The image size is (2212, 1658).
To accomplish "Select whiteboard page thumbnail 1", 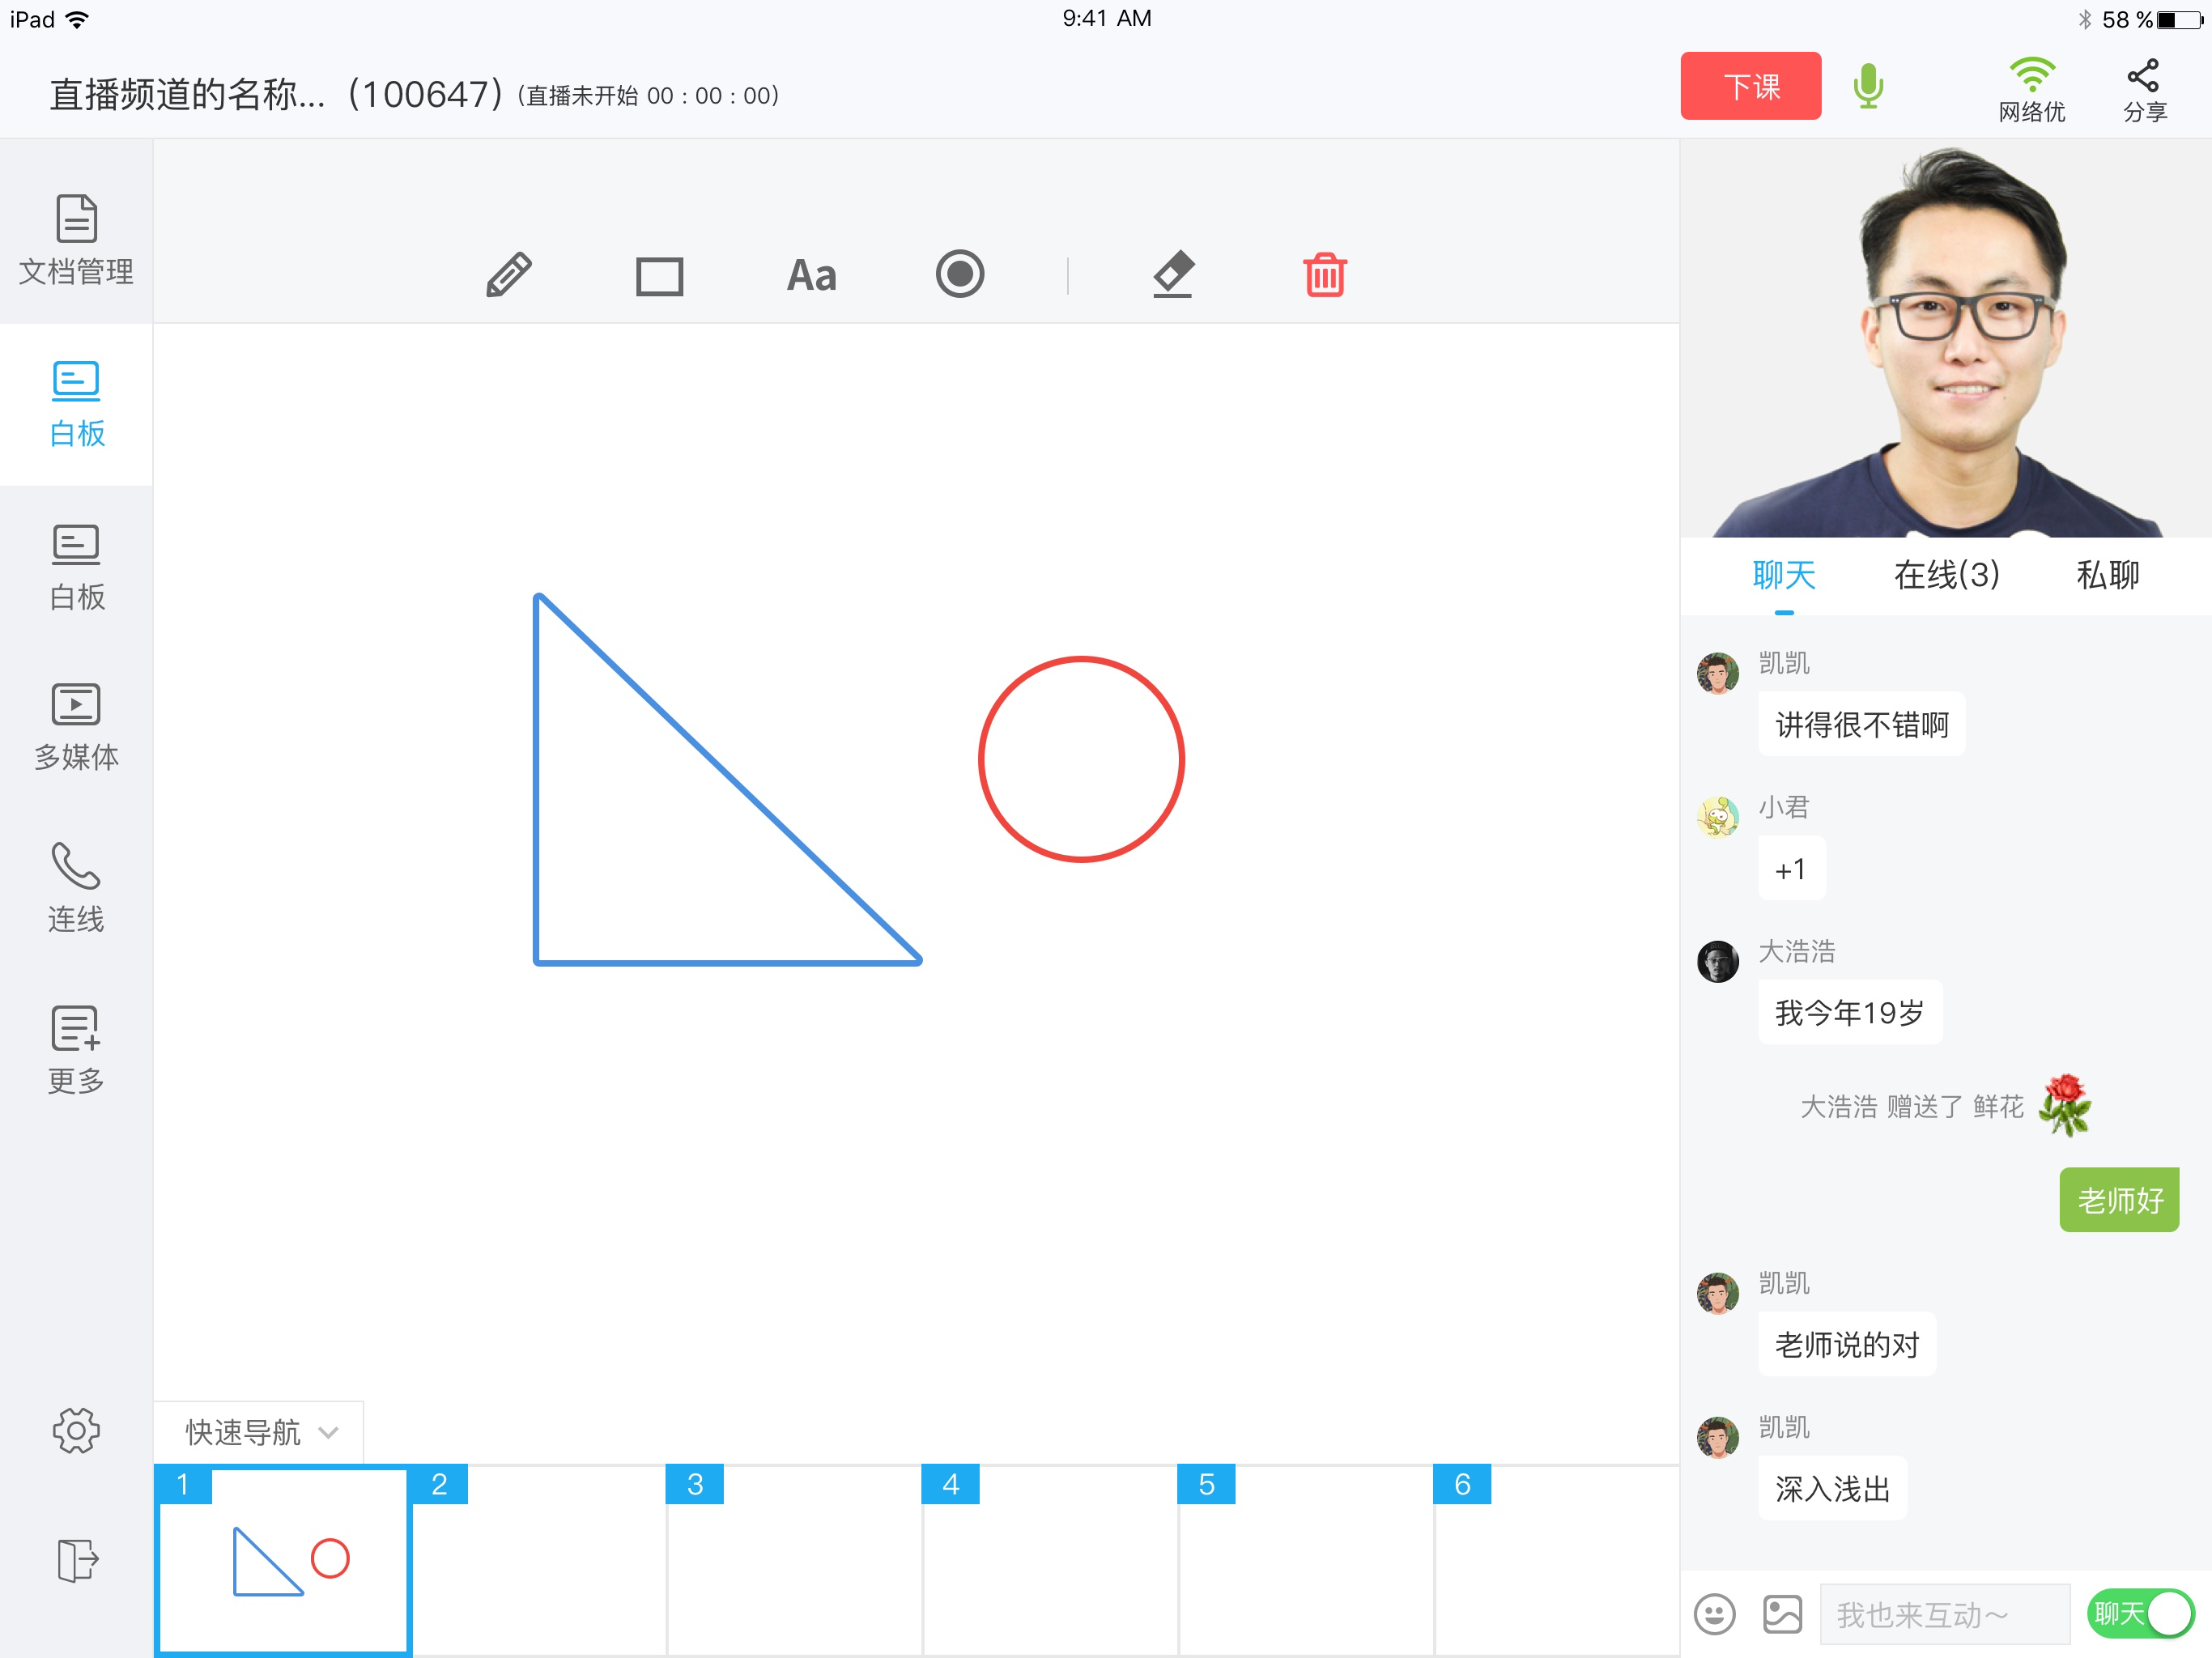I will click(x=283, y=1560).
